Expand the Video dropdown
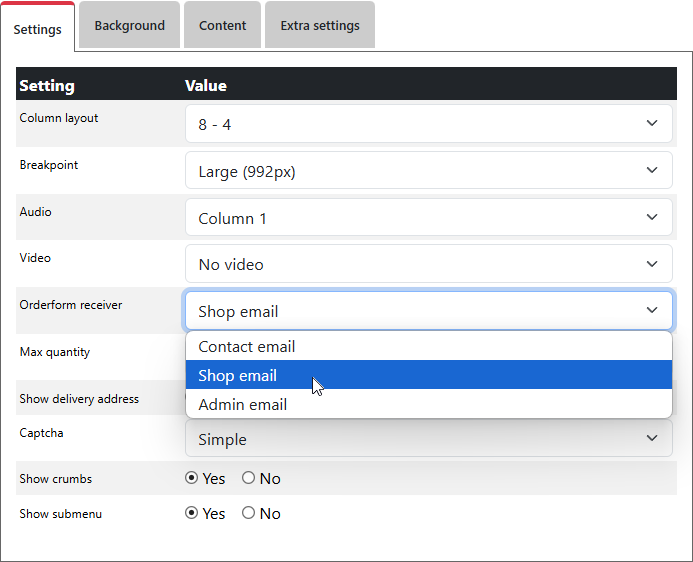This screenshot has height=562, width=693. [x=428, y=264]
